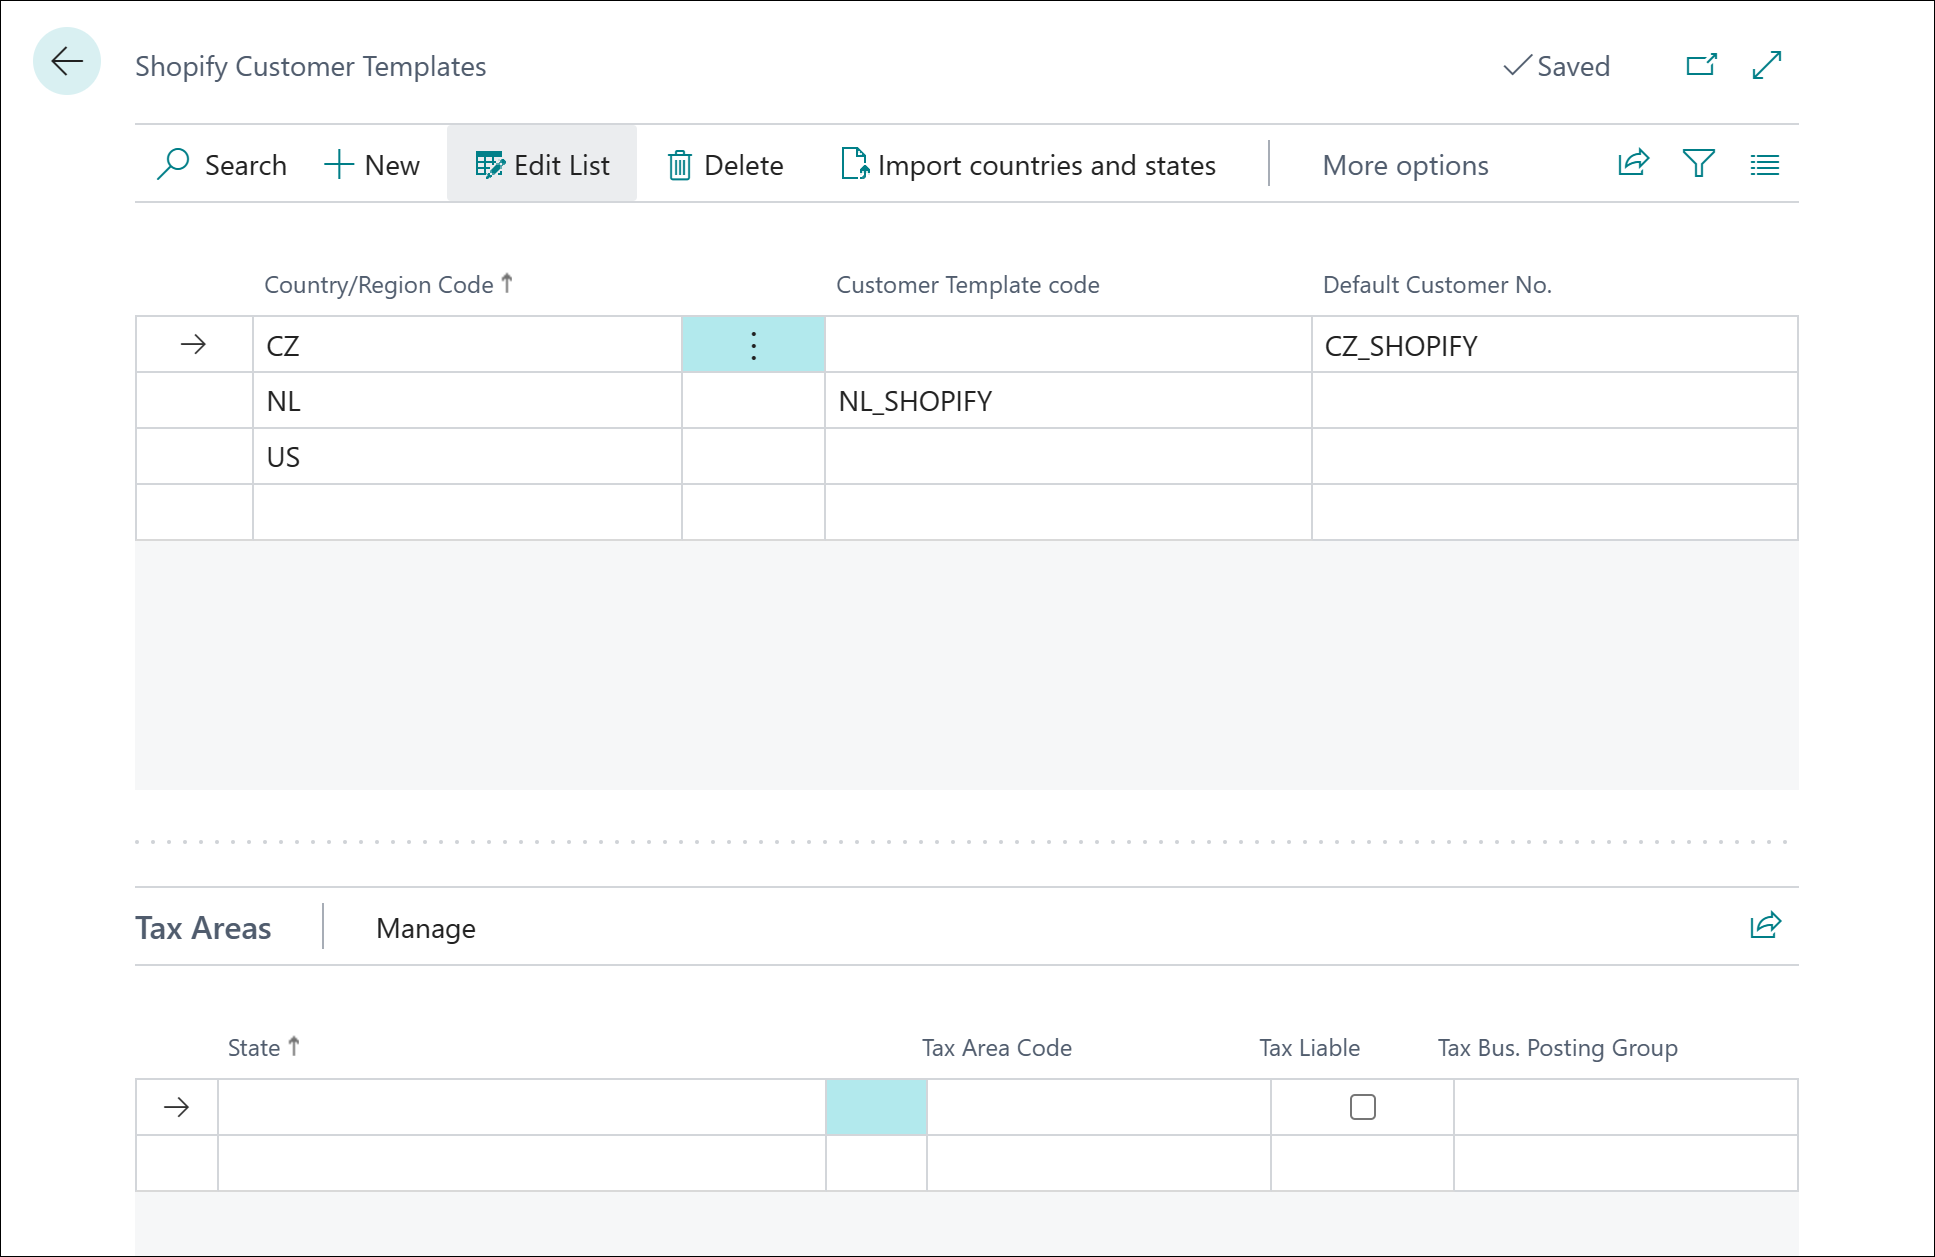Click first Tax Area Code cell
1935x1257 pixels.
[x=1099, y=1107]
